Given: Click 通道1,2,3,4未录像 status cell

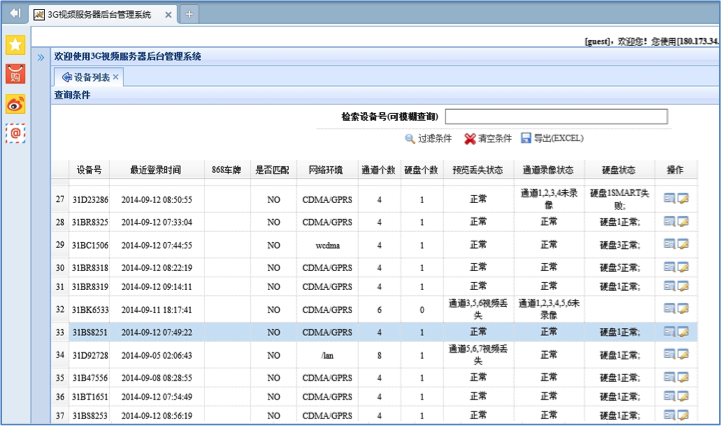Looking at the screenshot, I should coord(549,199).
